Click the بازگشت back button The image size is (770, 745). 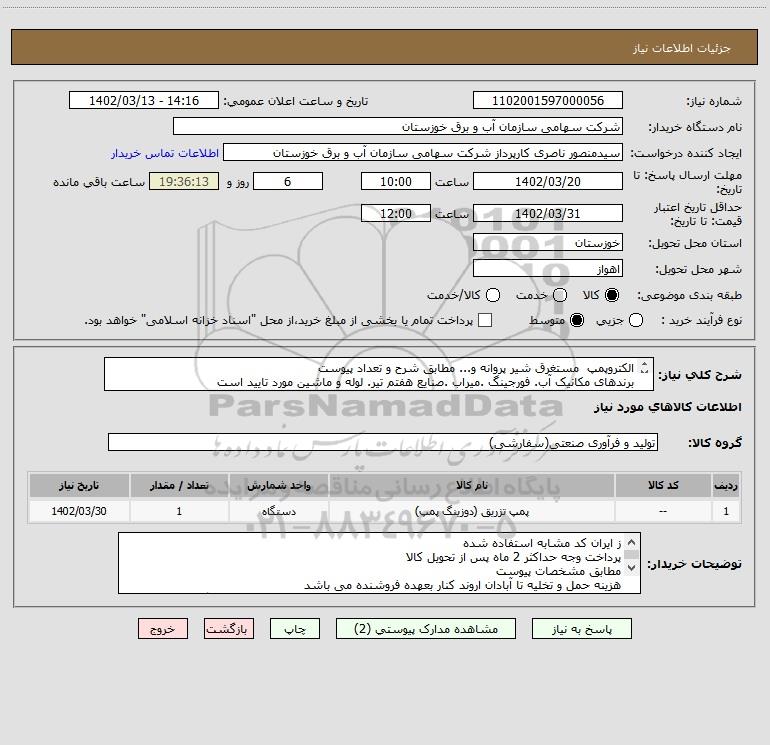click(x=229, y=629)
